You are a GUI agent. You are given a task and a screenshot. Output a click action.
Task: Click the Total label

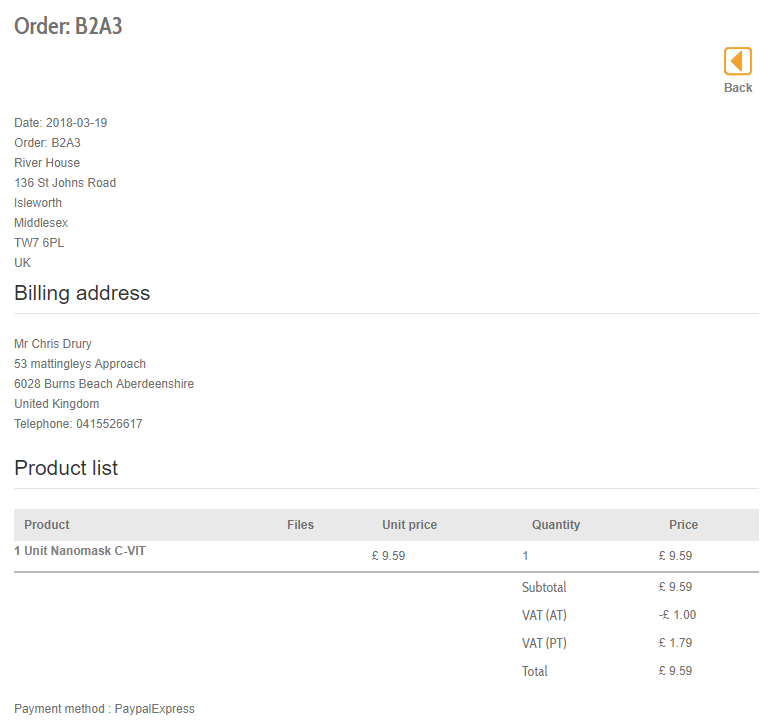[x=535, y=671]
